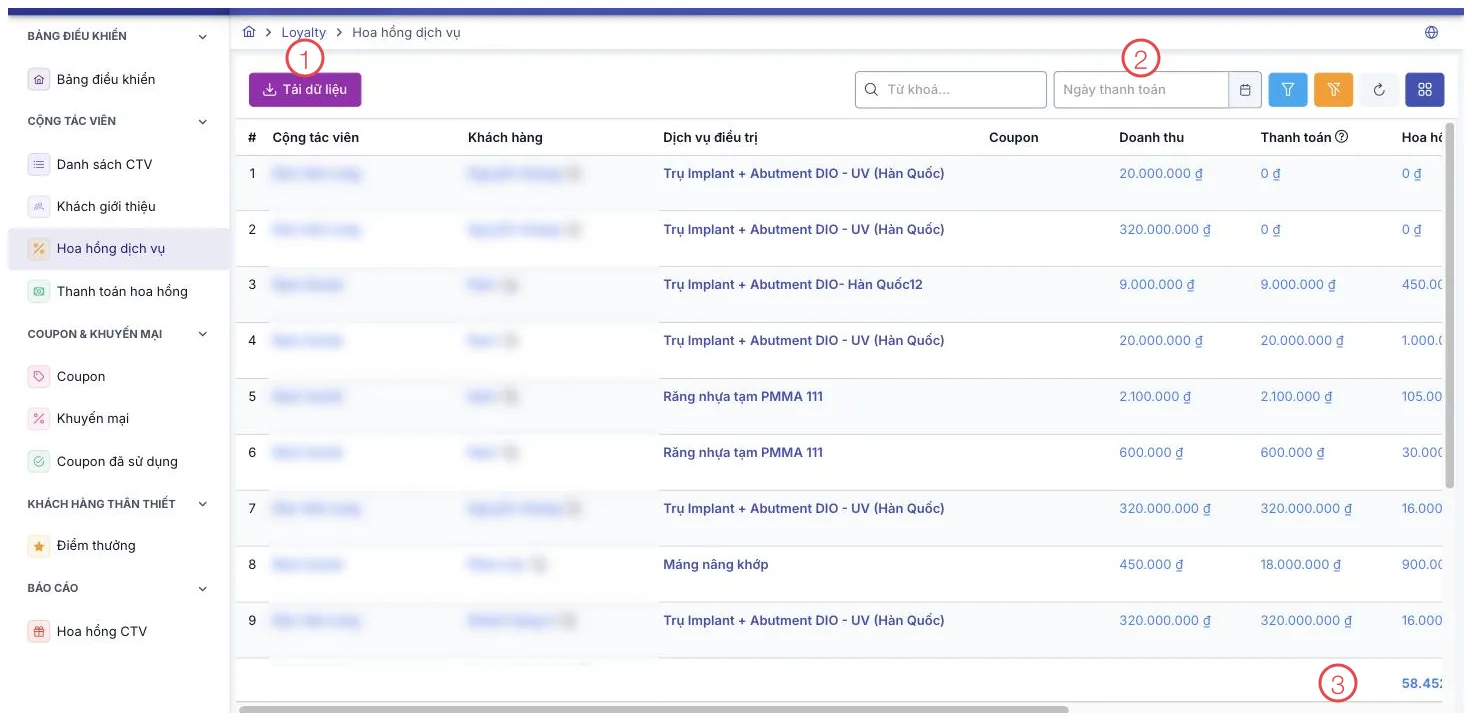The height and width of the screenshot is (721, 1472).
Task: Click the 450.000 ₫ revenue in row 8
Action: tap(1151, 564)
